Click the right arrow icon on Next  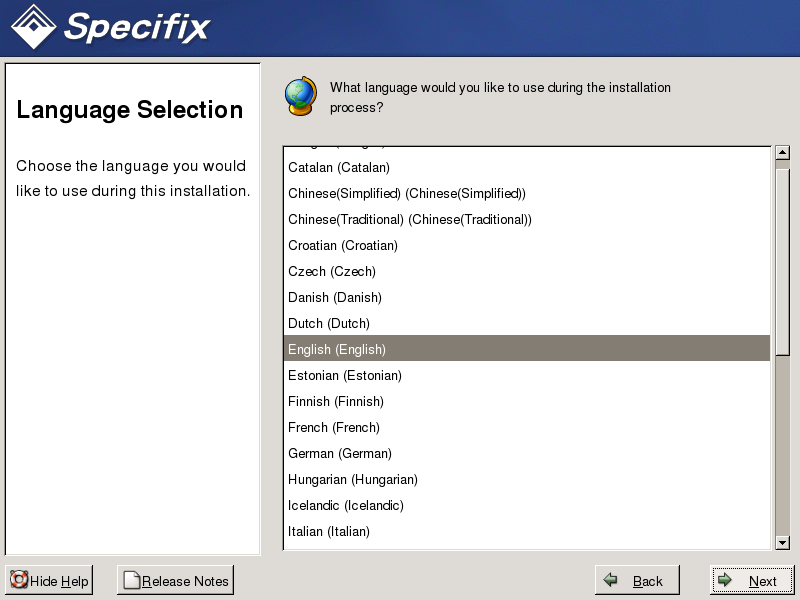click(x=725, y=581)
